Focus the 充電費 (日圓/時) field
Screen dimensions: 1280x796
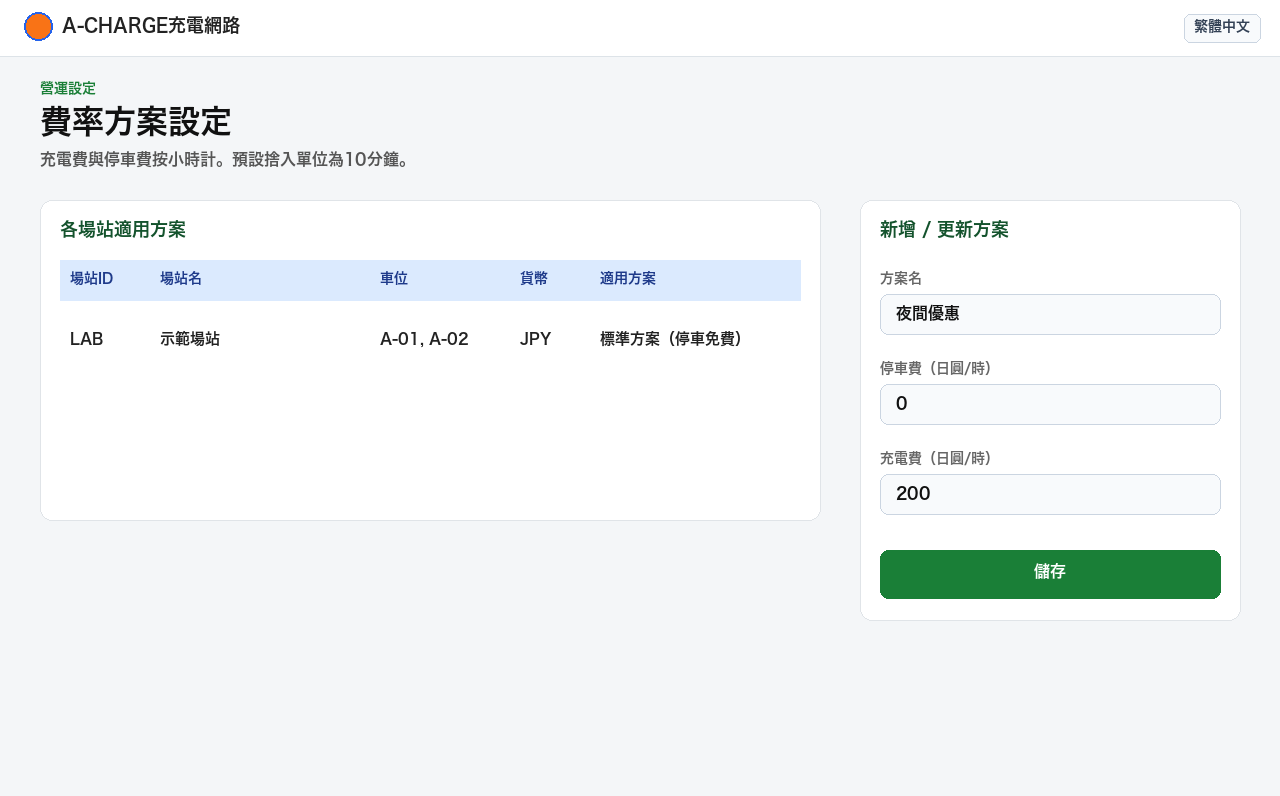[1050, 495]
